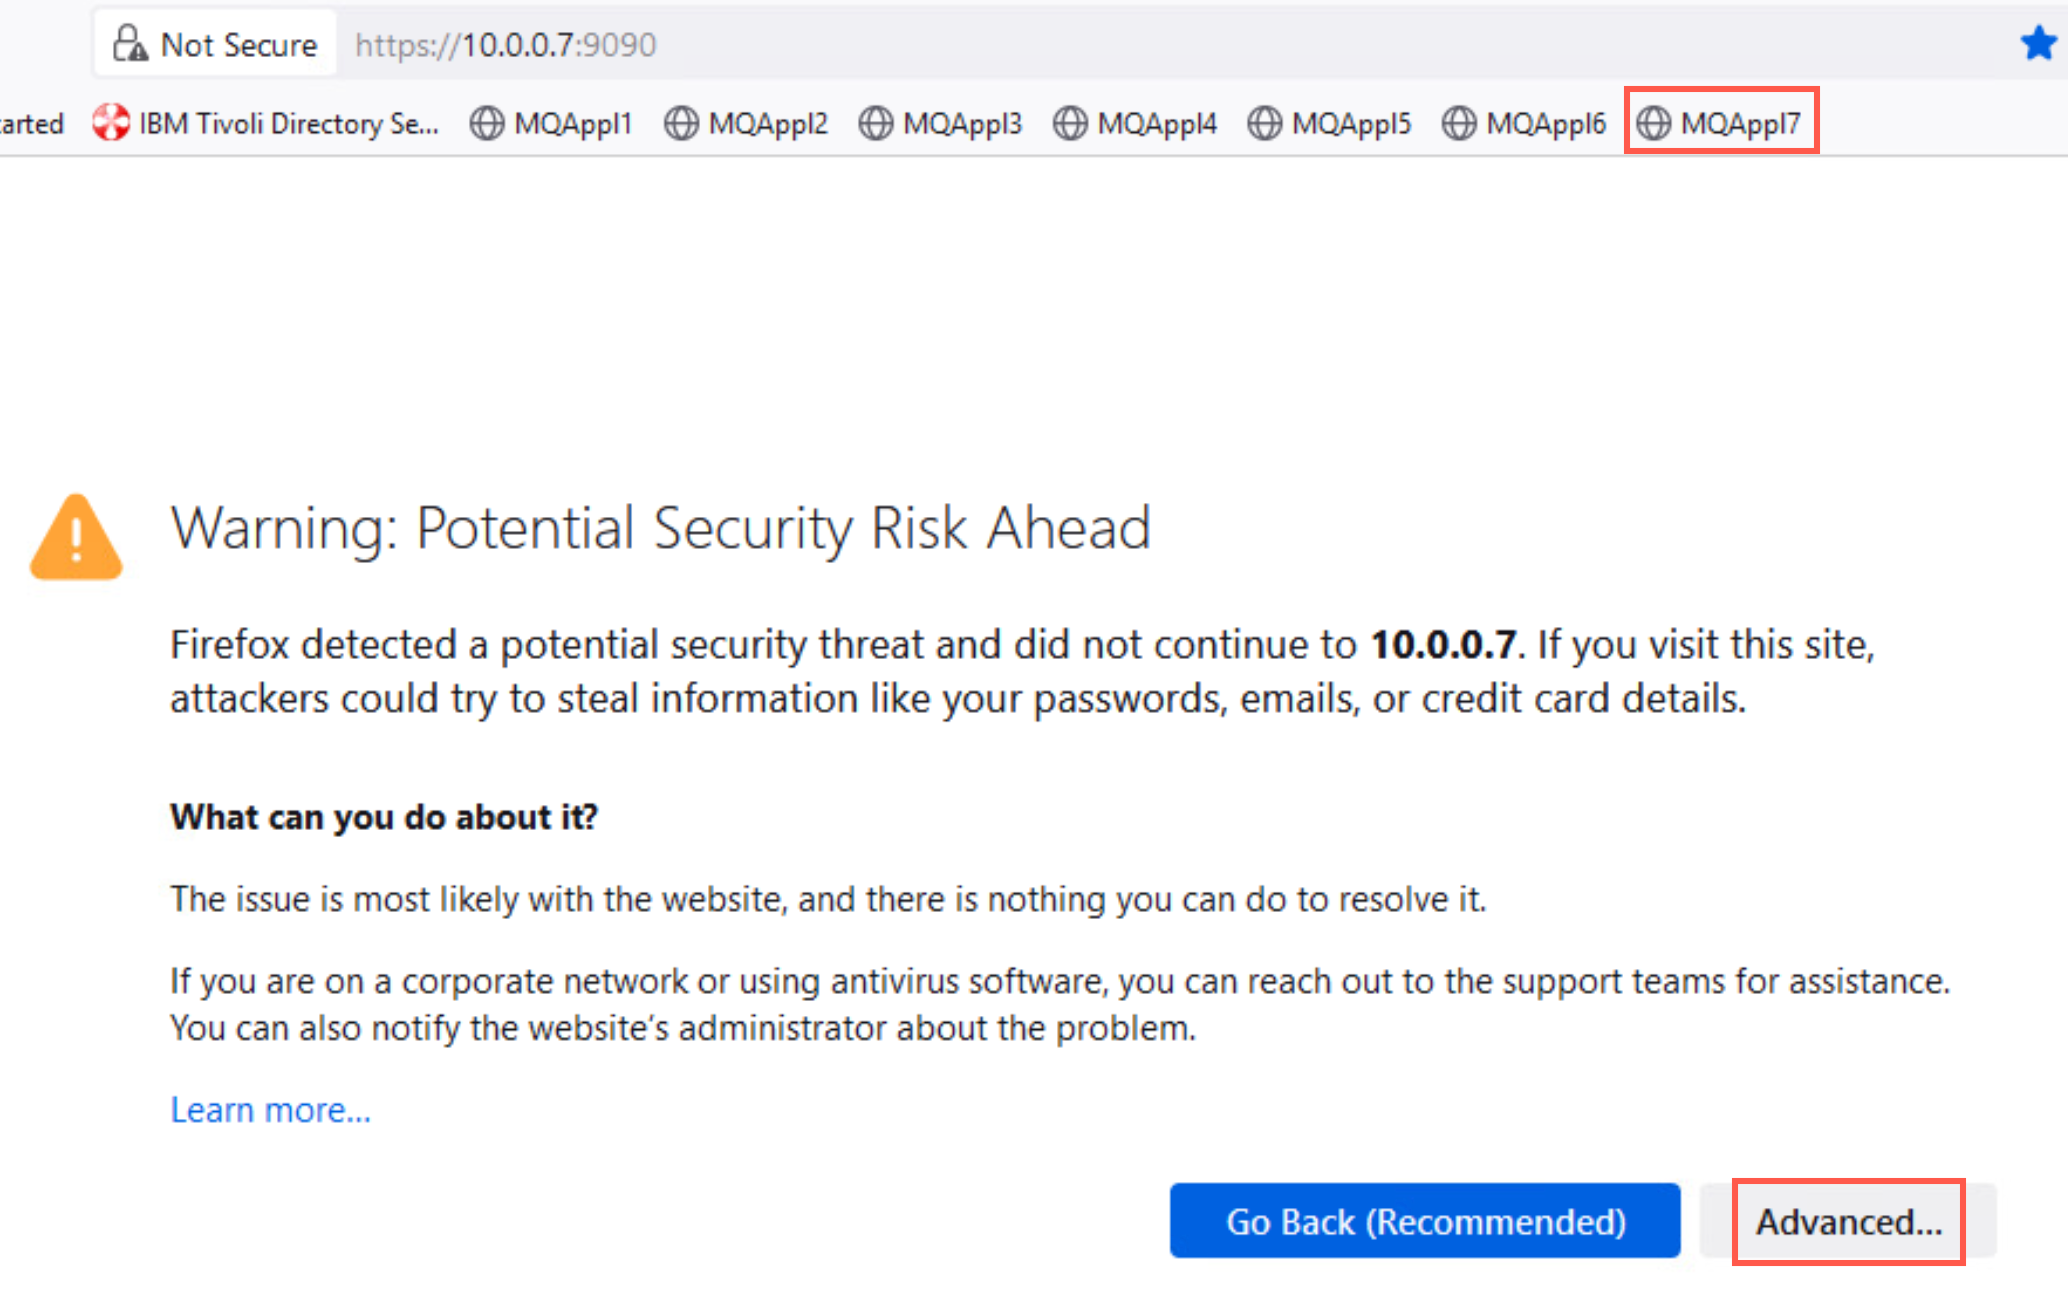Image resolution: width=2068 pixels, height=1304 pixels.
Task: Click the globe icon beside MQAppl4
Action: pyautogui.click(x=1070, y=123)
